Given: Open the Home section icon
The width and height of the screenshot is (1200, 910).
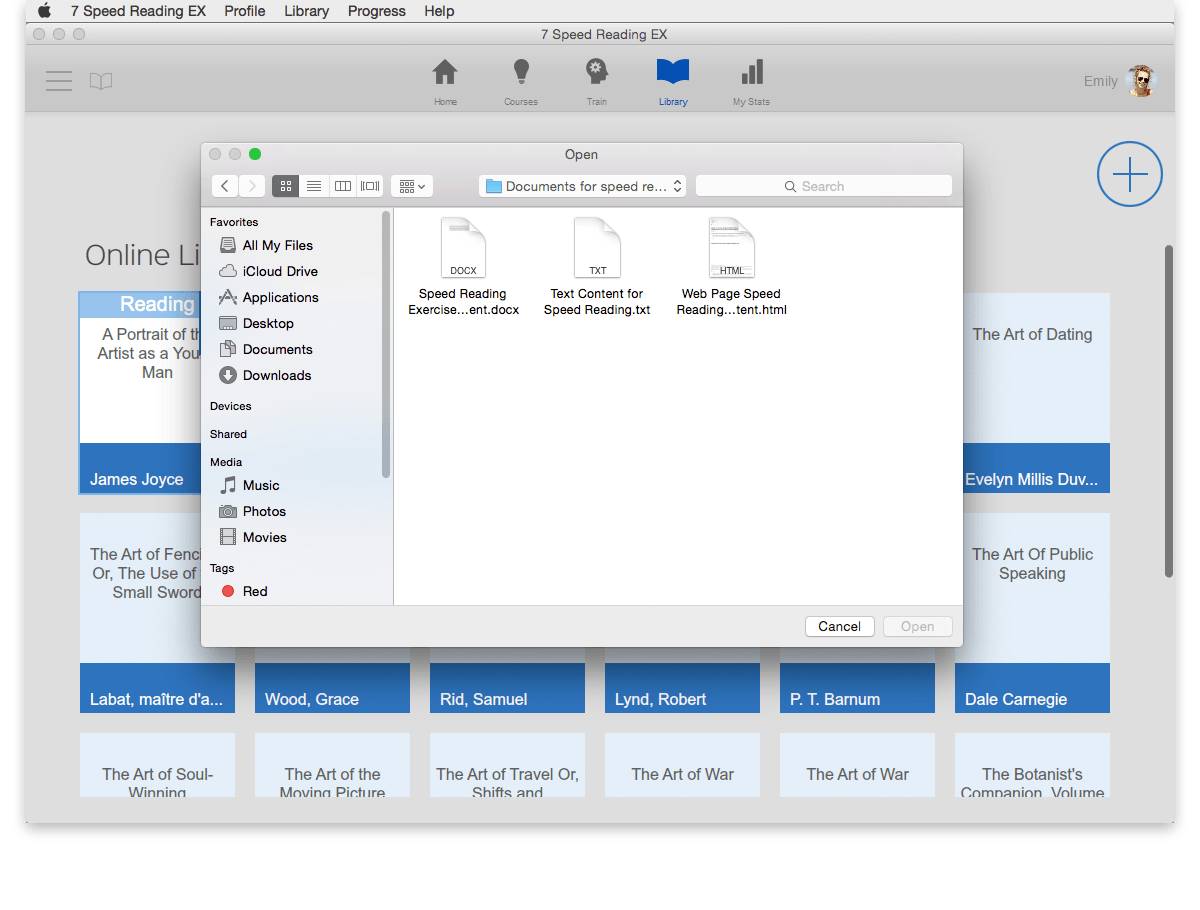Looking at the screenshot, I should (x=445, y=75).
